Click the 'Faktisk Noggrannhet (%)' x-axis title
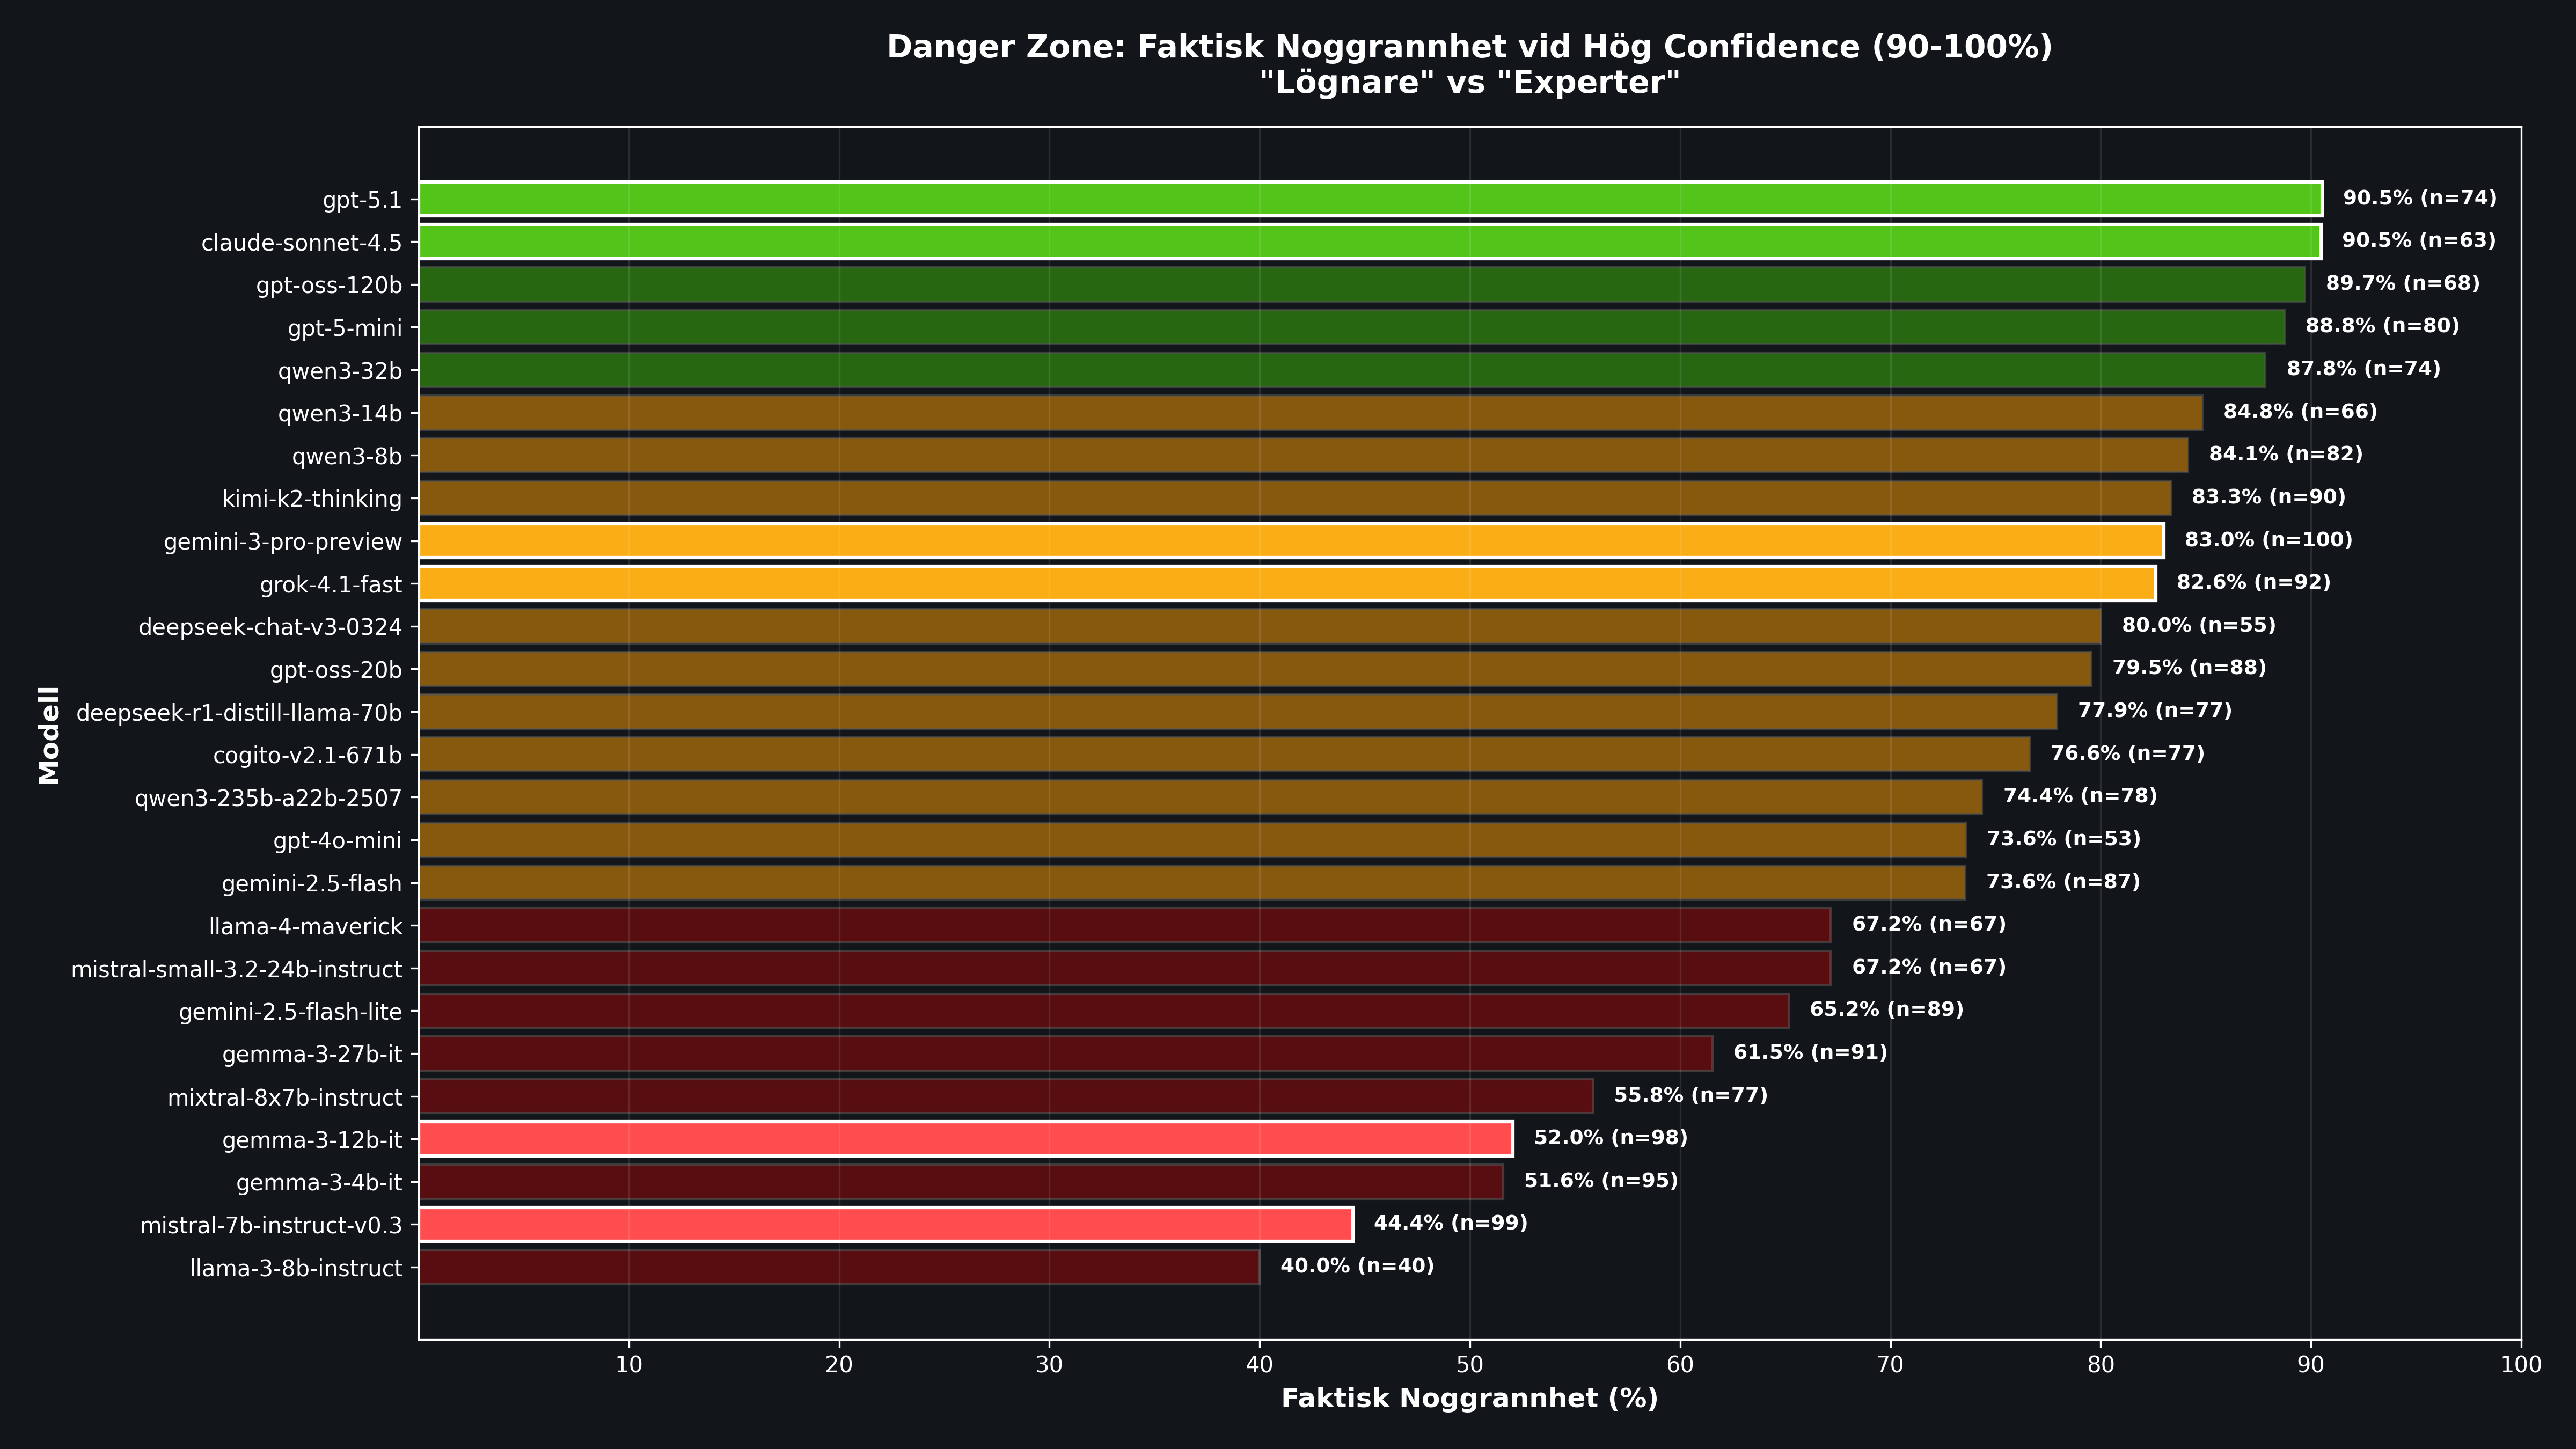 click(x=1469, y=1398)
